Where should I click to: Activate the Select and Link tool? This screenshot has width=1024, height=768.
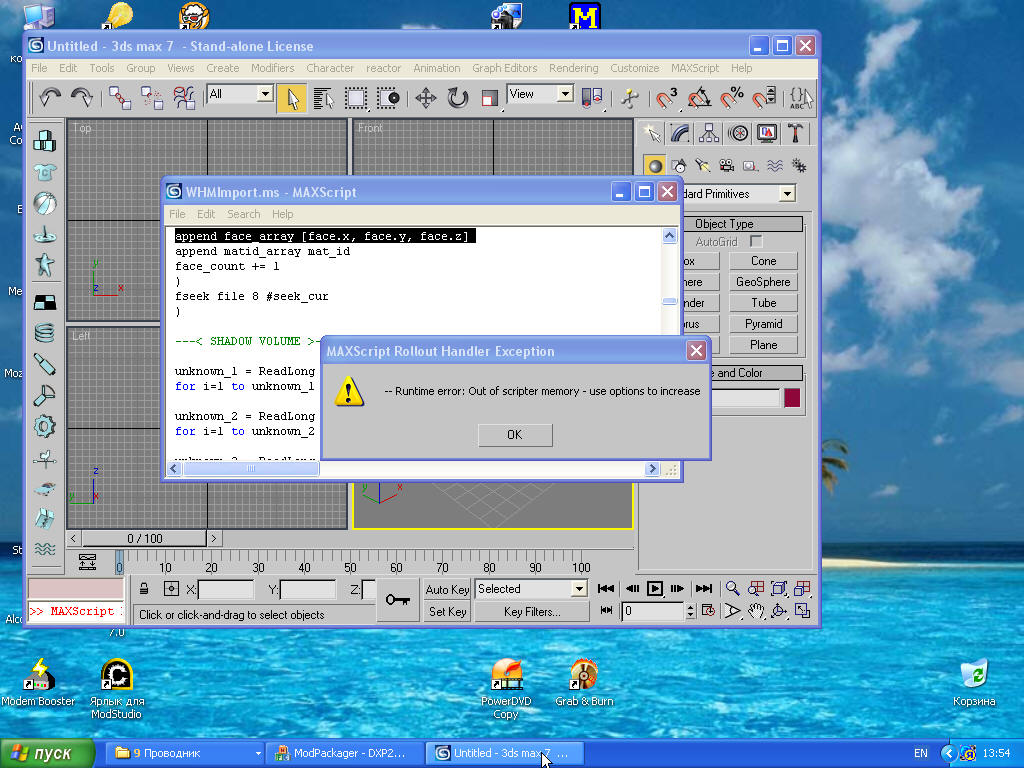120,98
